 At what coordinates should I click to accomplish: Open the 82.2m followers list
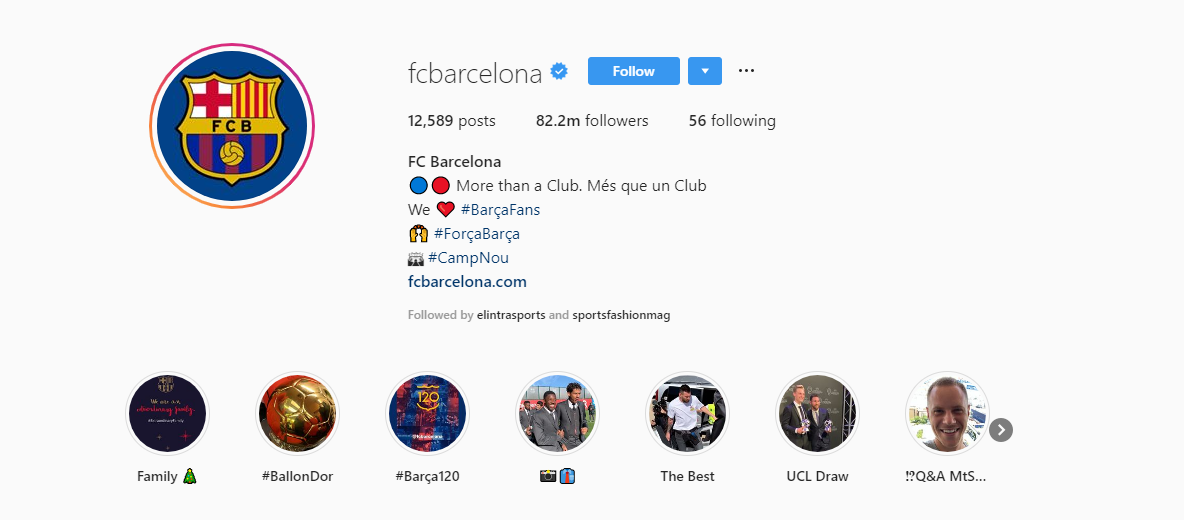point(592,121)
